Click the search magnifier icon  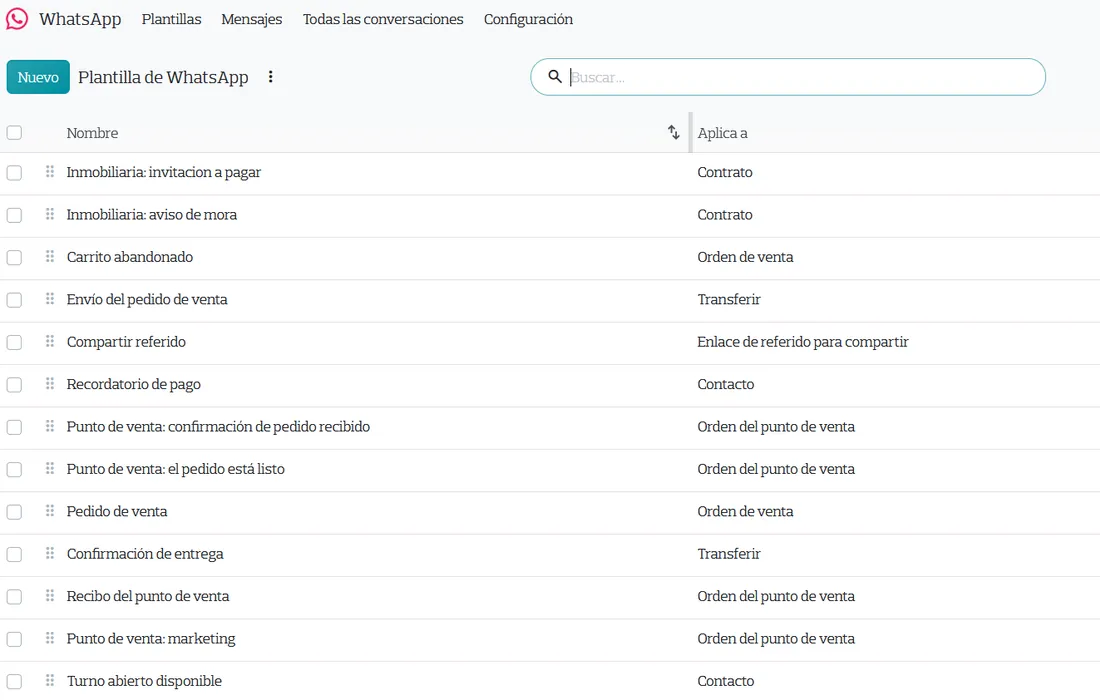[x=555, y=76]
